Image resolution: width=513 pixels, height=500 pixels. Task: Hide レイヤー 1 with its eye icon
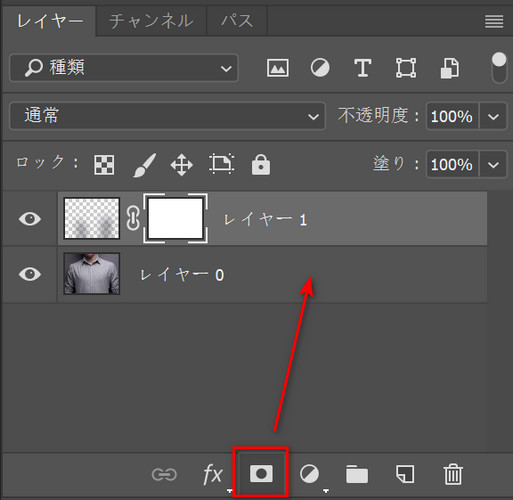(x=30, y=219)
